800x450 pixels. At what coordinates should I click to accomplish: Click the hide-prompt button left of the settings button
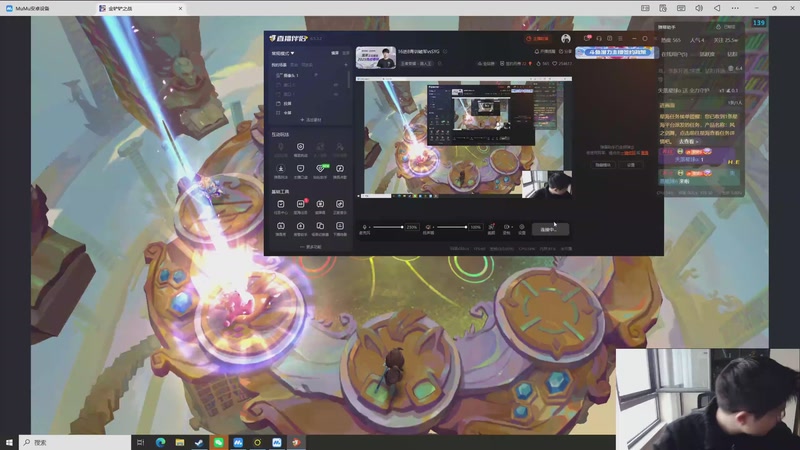[604, 165]
